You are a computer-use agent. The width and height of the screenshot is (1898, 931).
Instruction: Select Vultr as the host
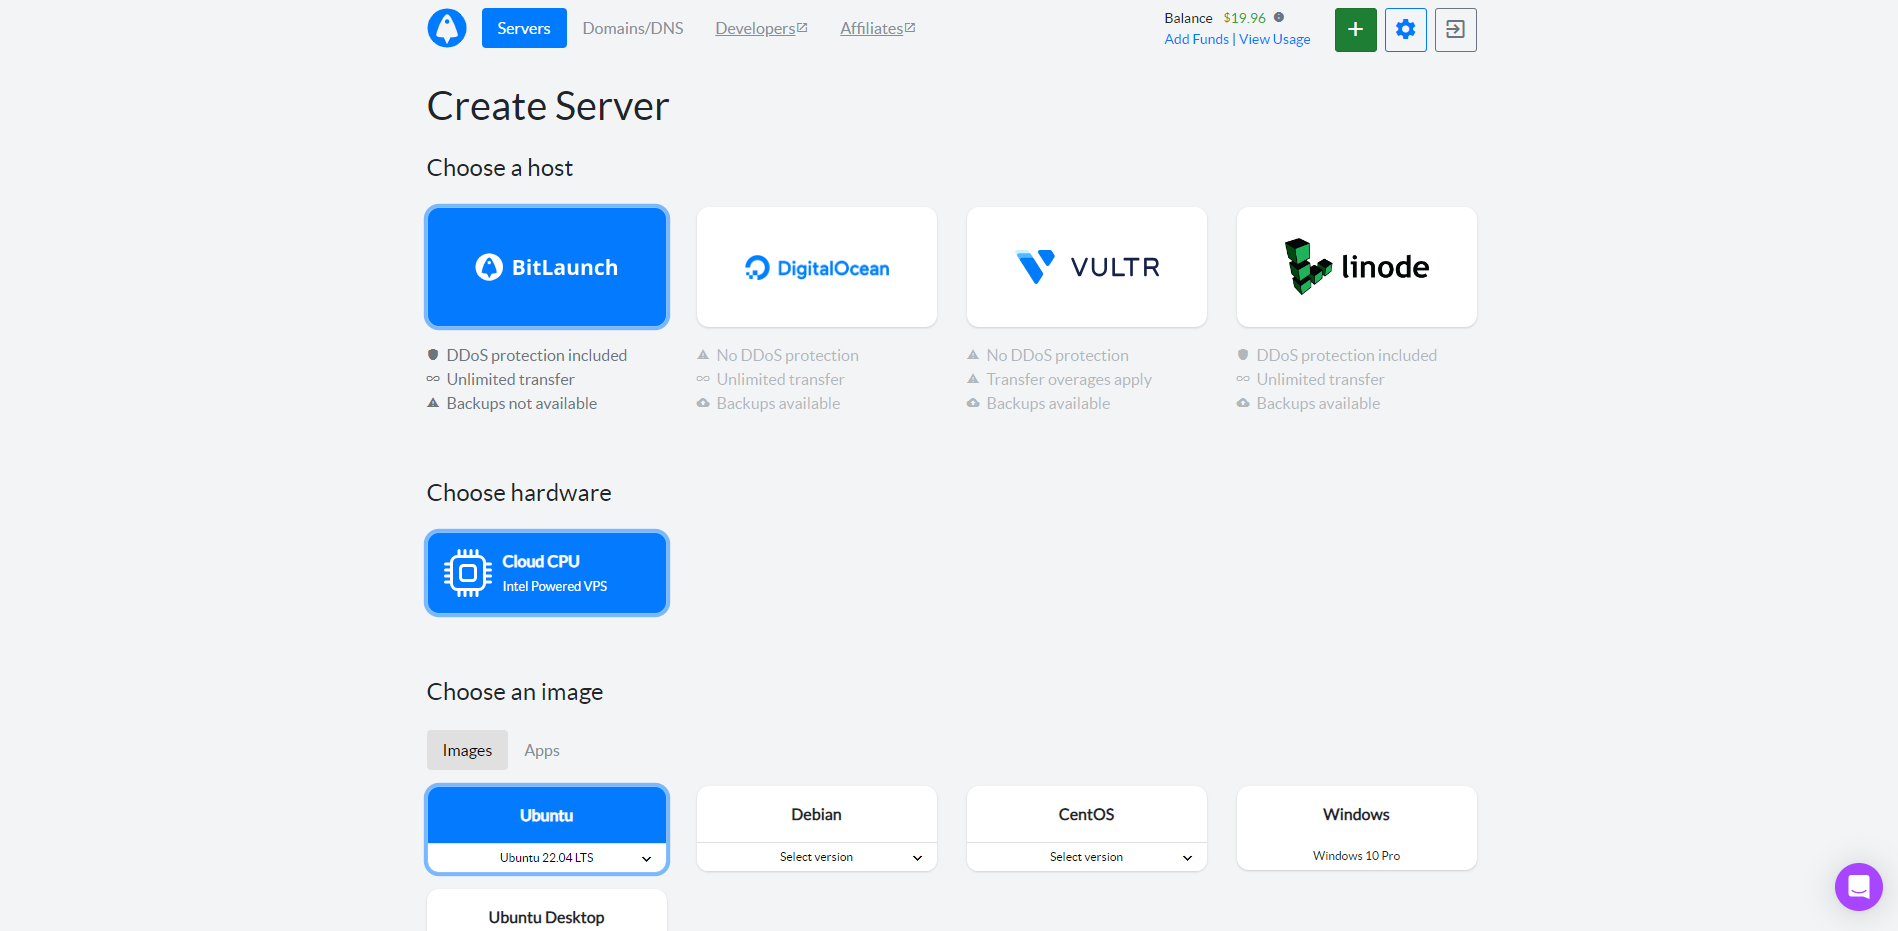pos(1087,267)
